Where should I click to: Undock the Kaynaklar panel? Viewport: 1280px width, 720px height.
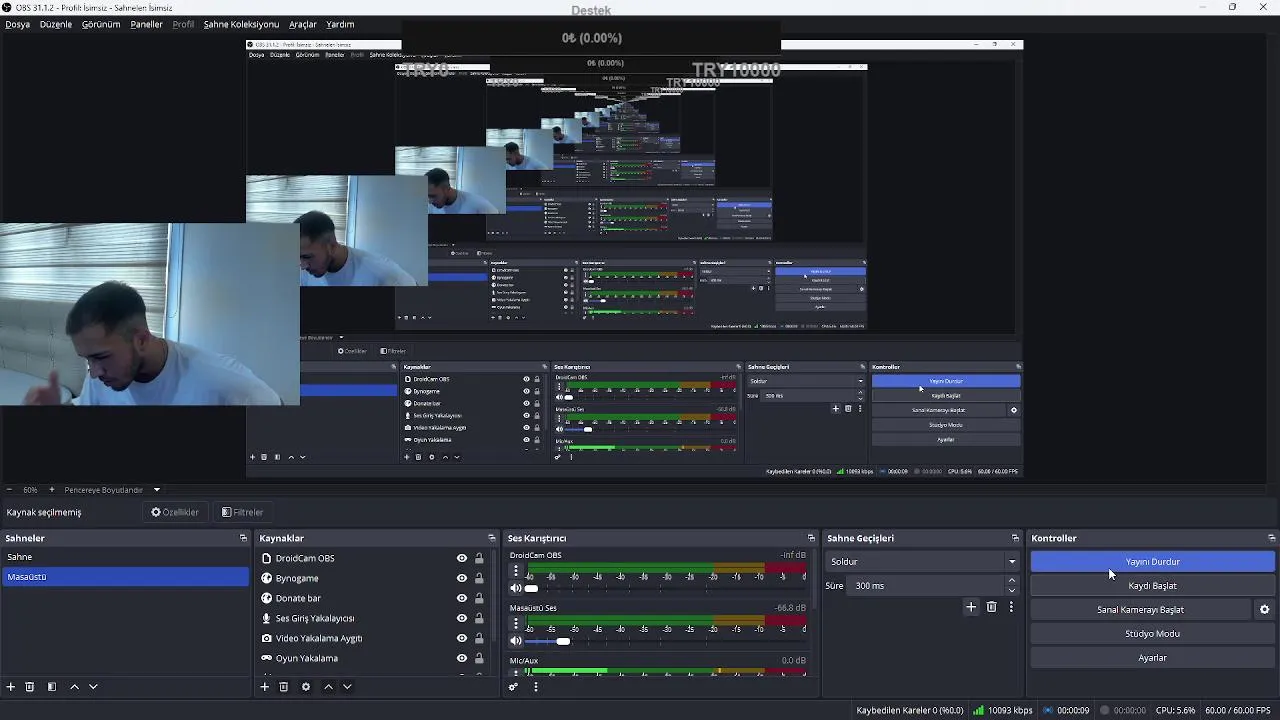click(491, 538)
